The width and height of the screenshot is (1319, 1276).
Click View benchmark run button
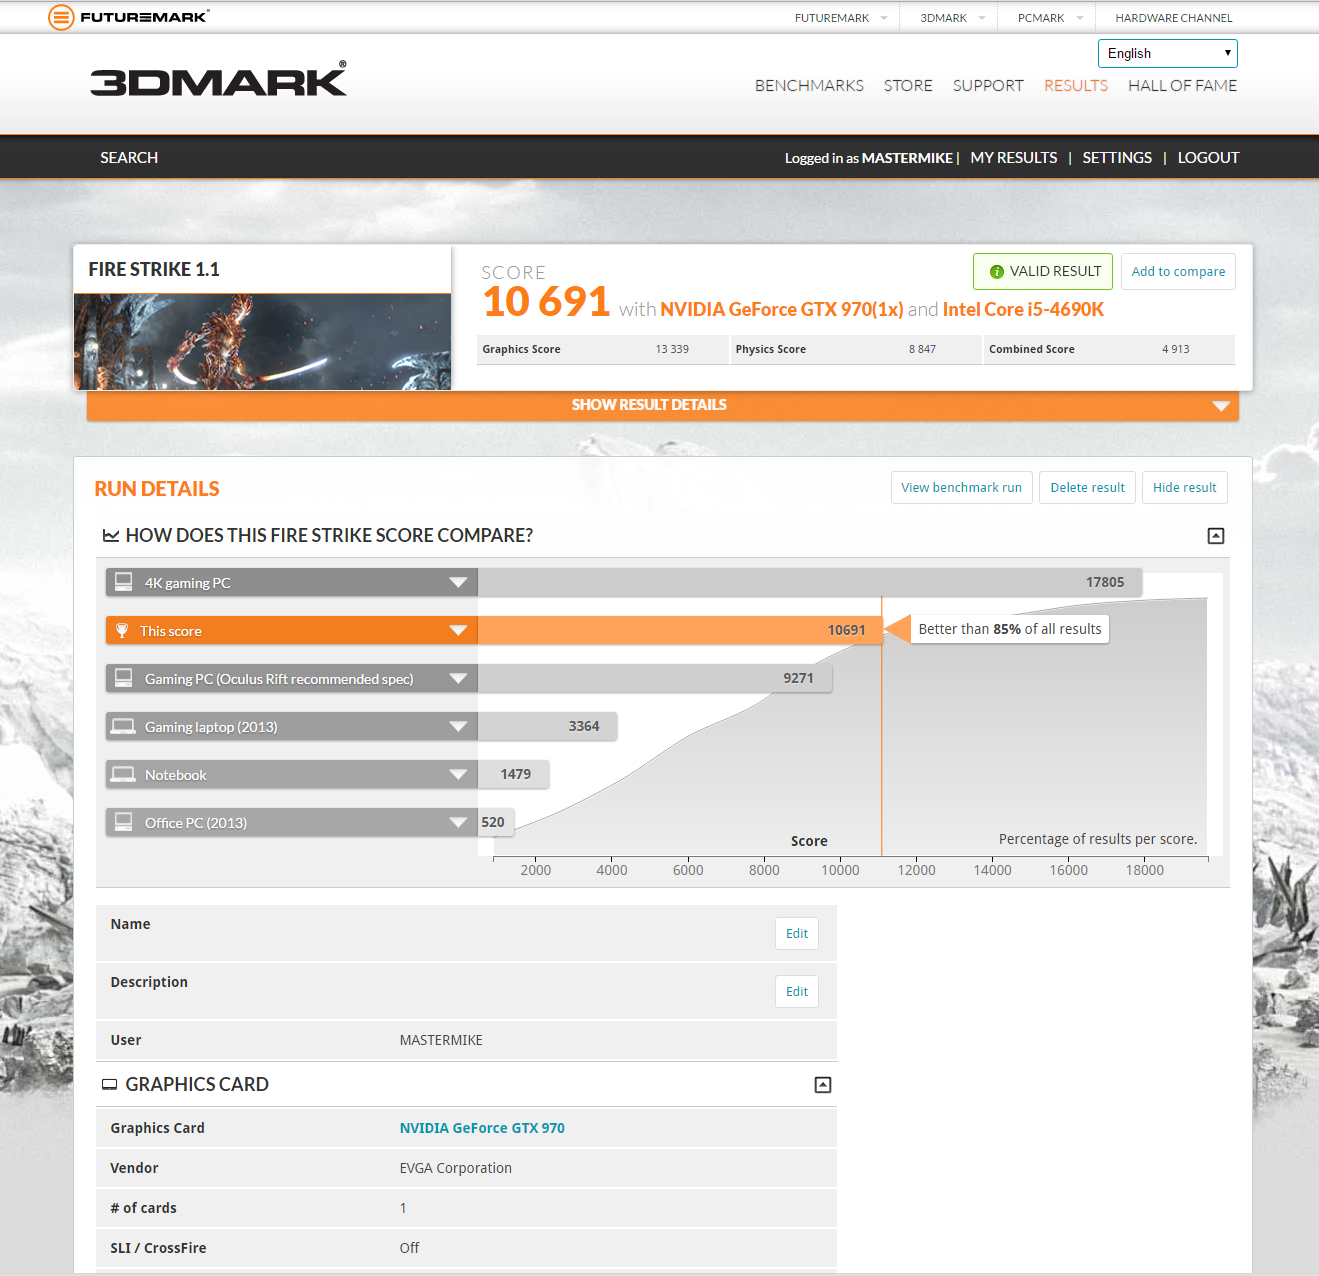click(x=961, y=488)
